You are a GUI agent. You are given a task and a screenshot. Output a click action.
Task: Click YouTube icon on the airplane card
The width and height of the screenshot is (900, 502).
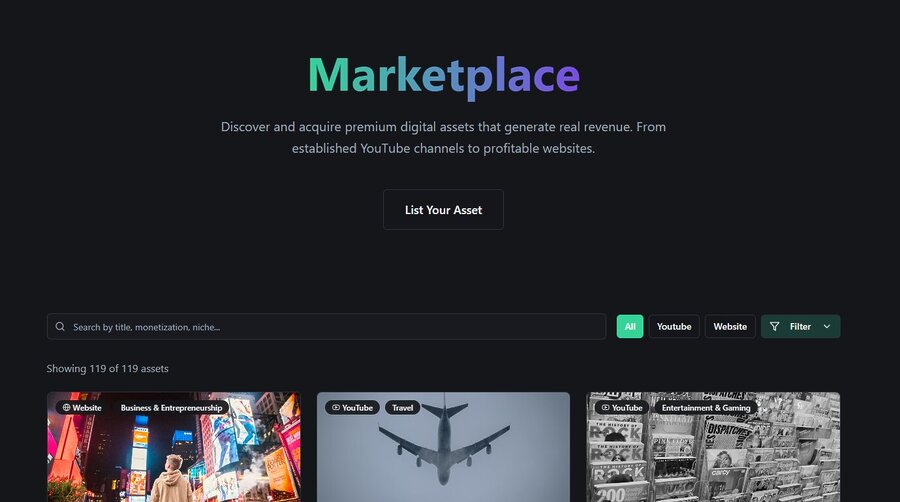coord(336,408)
